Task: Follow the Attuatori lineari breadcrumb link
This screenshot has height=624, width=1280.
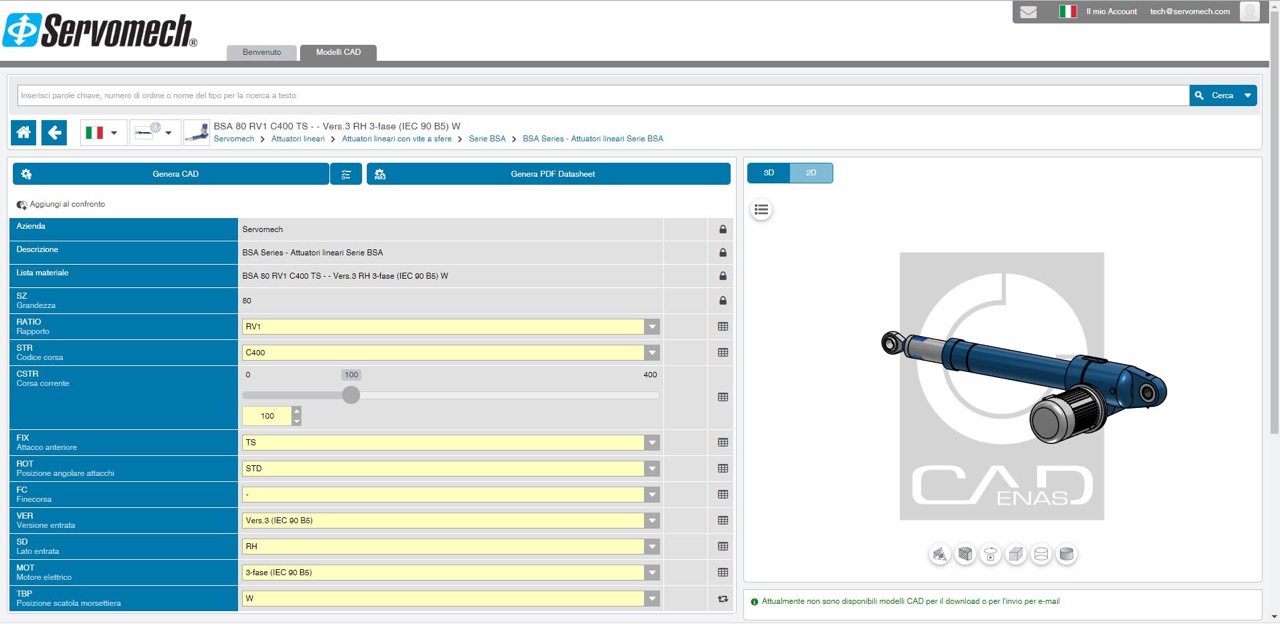Action: coord(298,139)
